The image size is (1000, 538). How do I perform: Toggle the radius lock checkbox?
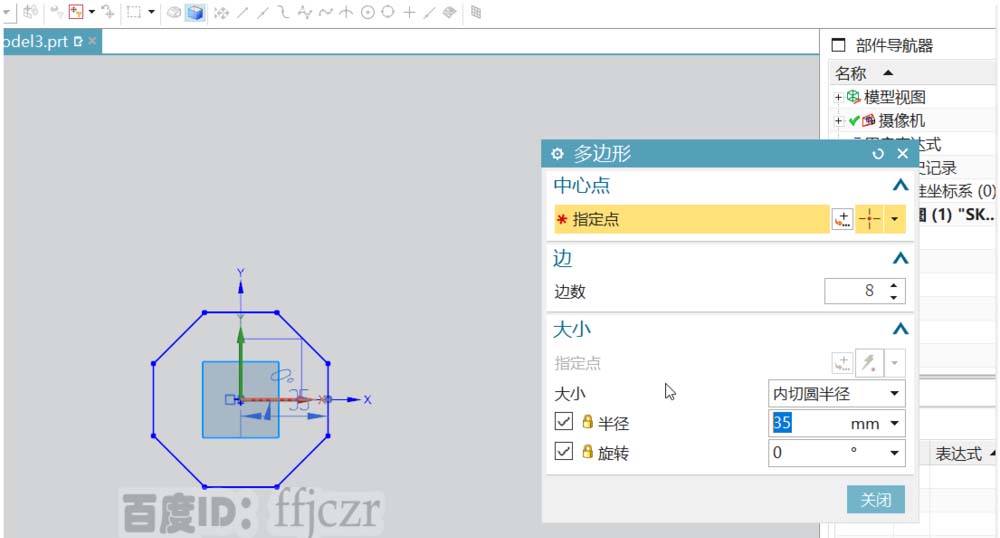(x=563, y=421)
